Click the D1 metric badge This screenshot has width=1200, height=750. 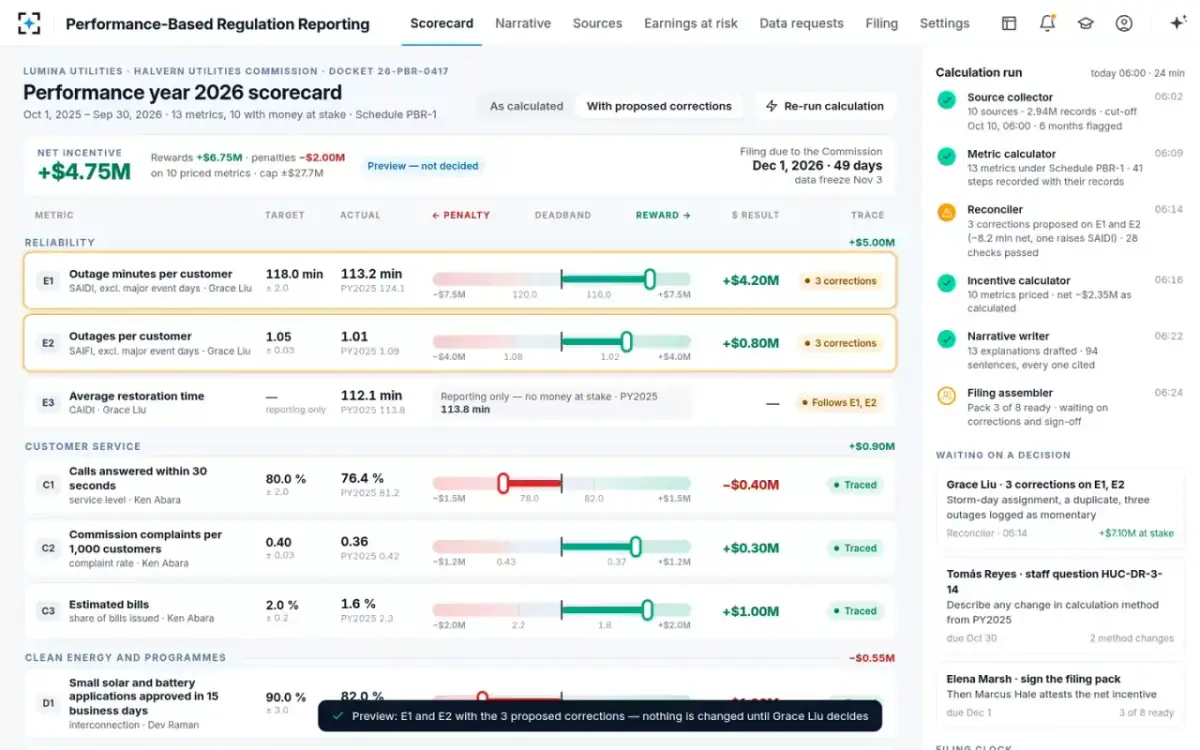coord(48,703)
